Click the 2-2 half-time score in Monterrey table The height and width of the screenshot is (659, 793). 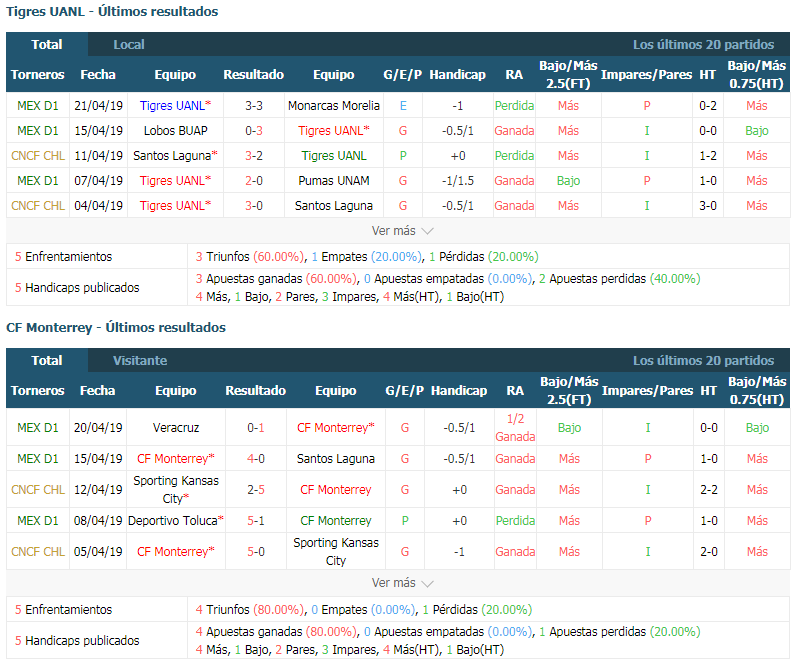tap(709, 490)
